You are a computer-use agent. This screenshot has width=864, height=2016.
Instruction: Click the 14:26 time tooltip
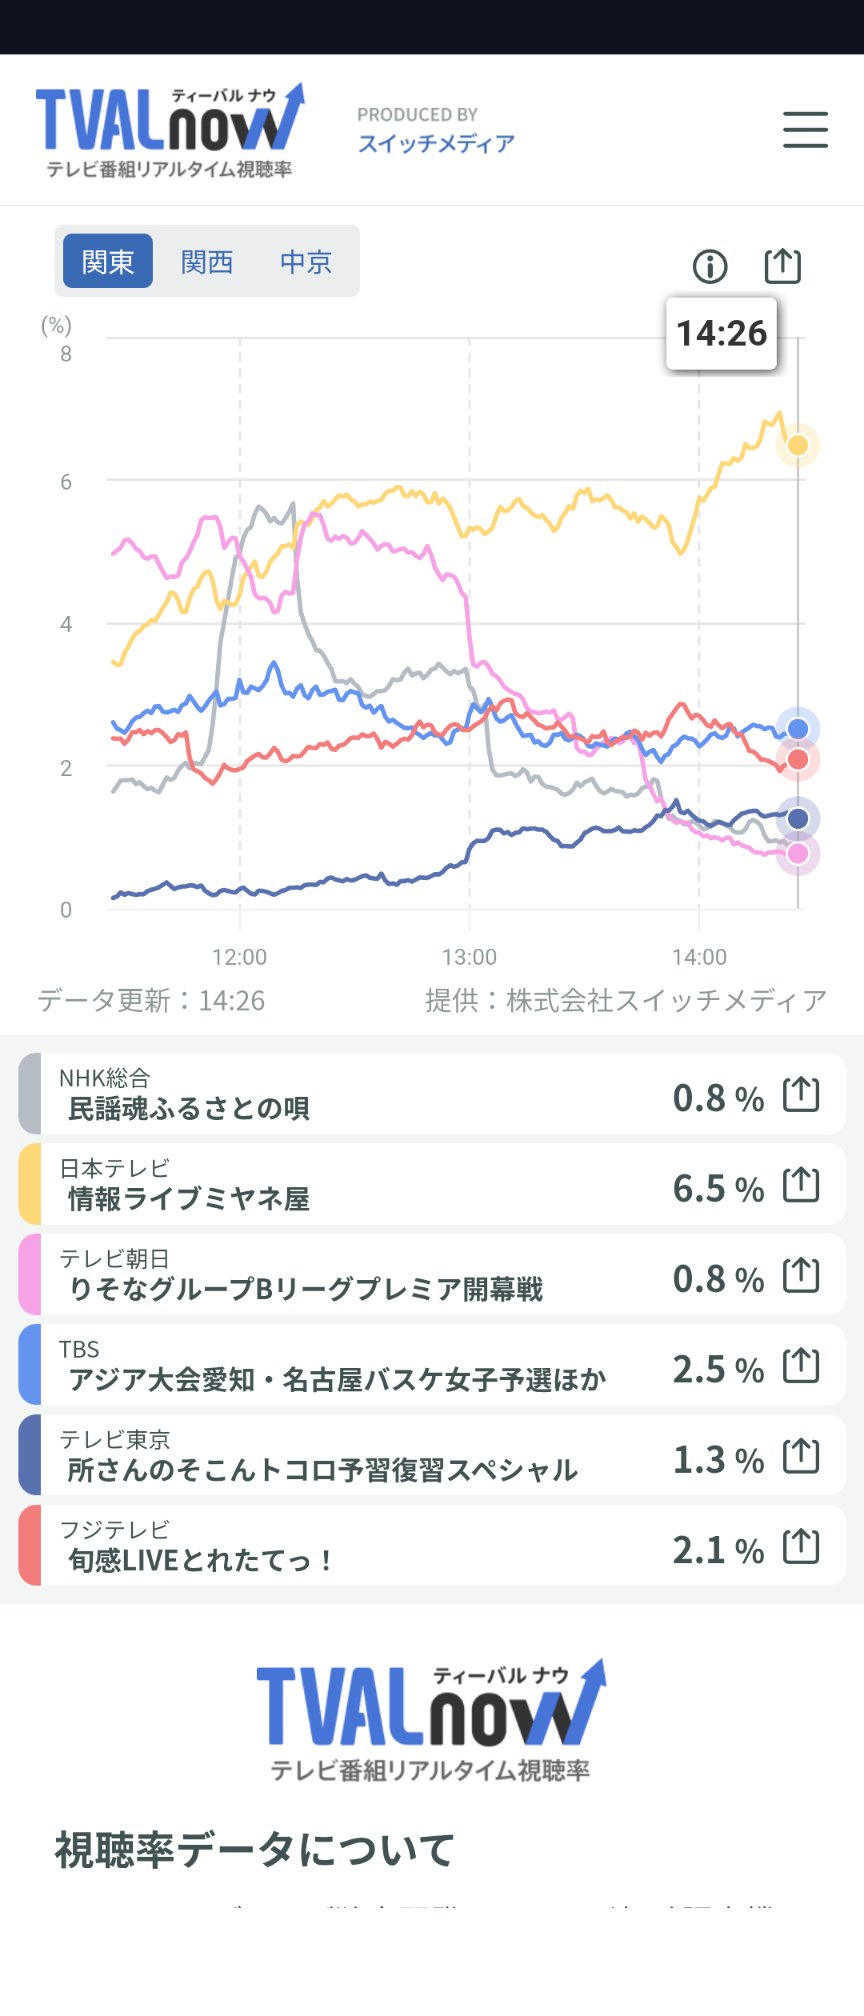(x=722, y=333)
